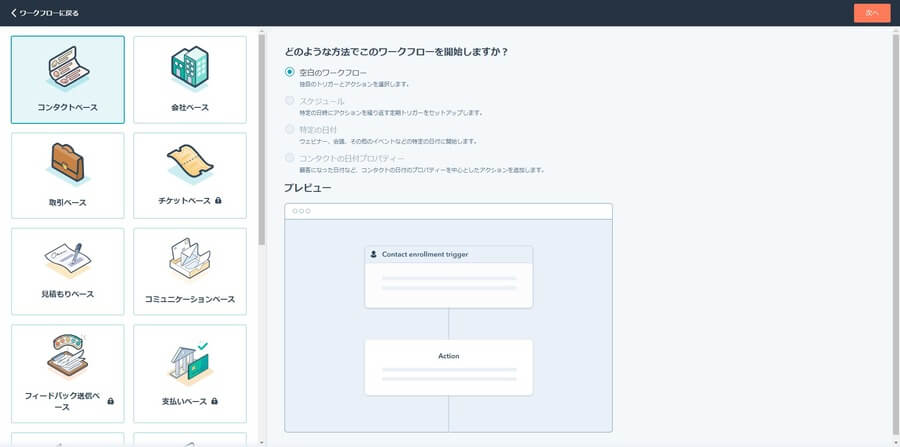Select the コンタクトベース card
Image resolution: width=900 pixels, height=447 pixels.
[x=68, y=80]
